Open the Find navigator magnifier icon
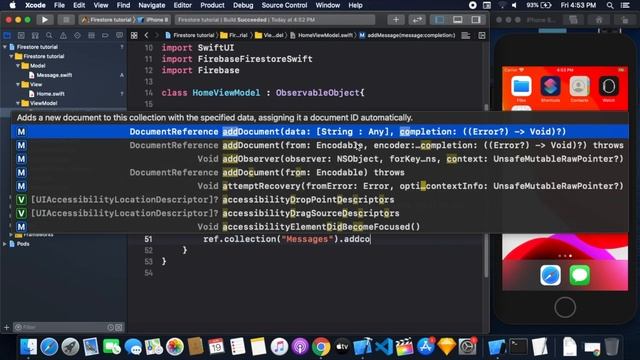 coord(49,36)
